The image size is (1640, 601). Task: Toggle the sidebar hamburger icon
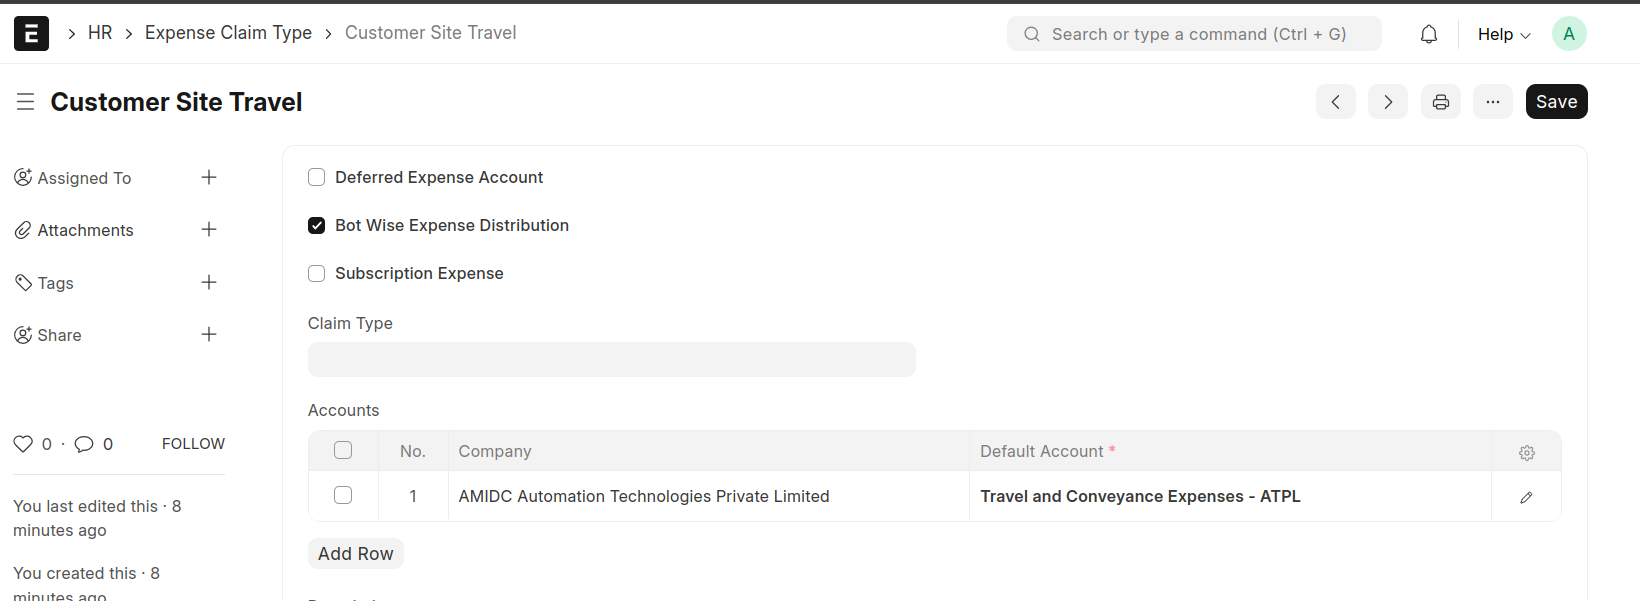25,102
